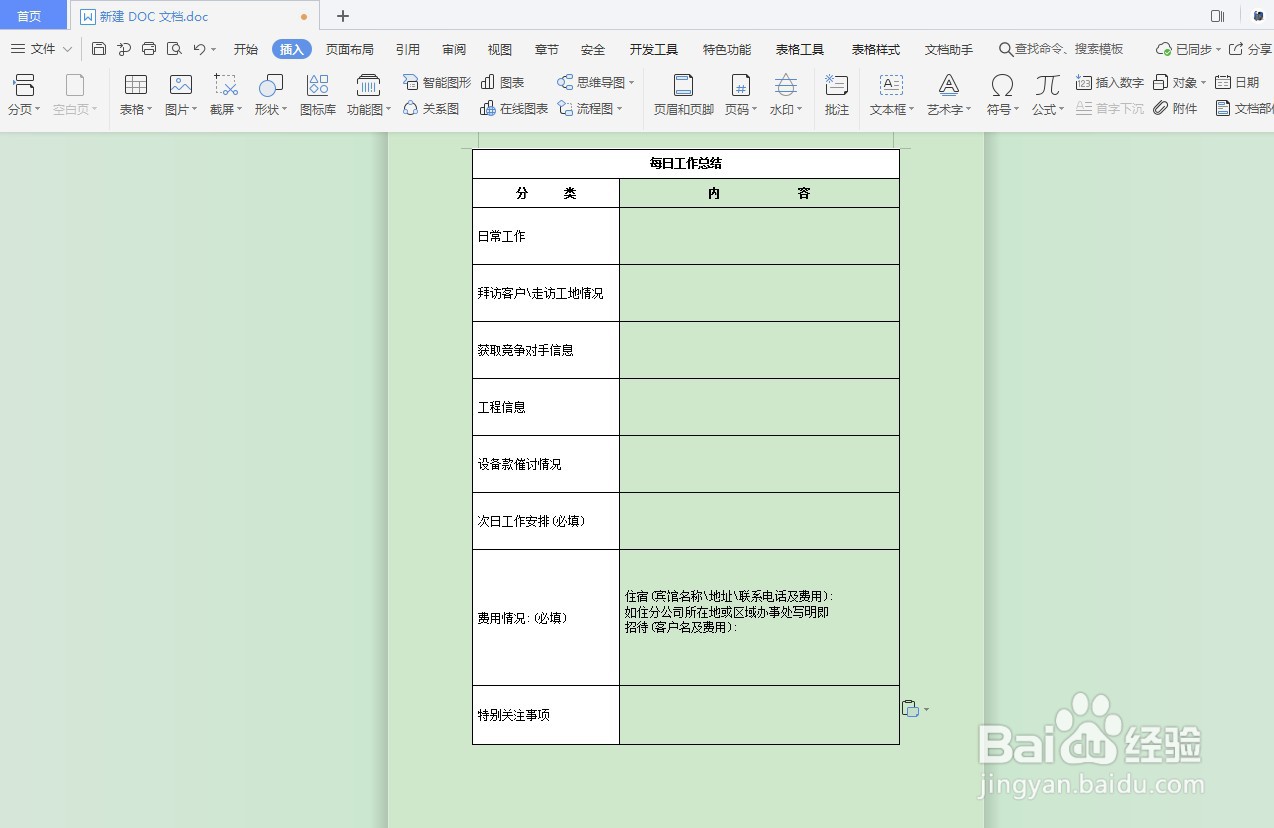Open the 表格 table insert tool

click(136, 95)
